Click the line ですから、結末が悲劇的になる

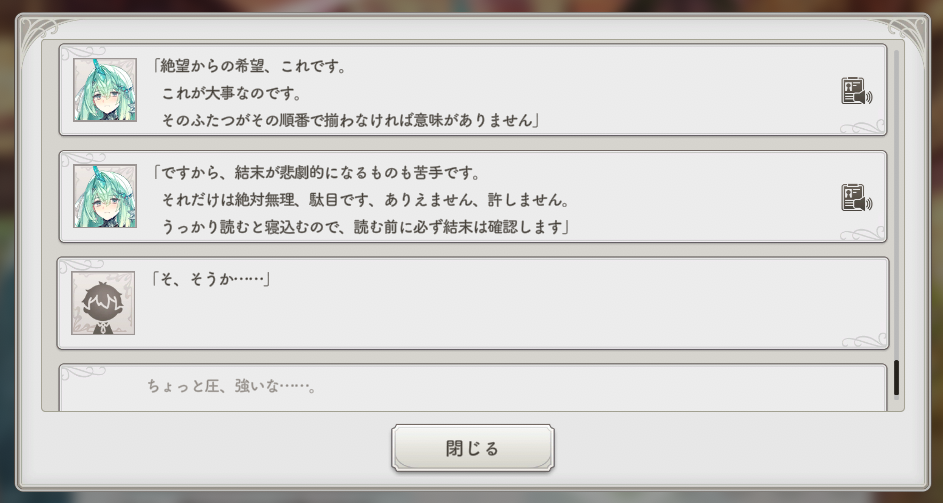click(x=318, y=173)
